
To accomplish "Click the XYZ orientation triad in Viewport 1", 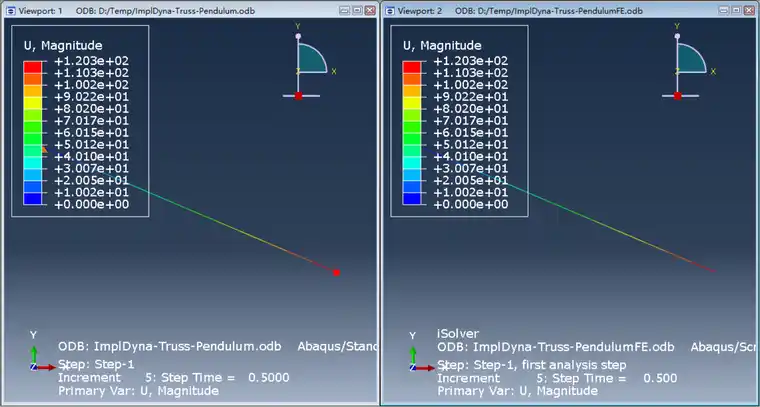I will 43,351.
